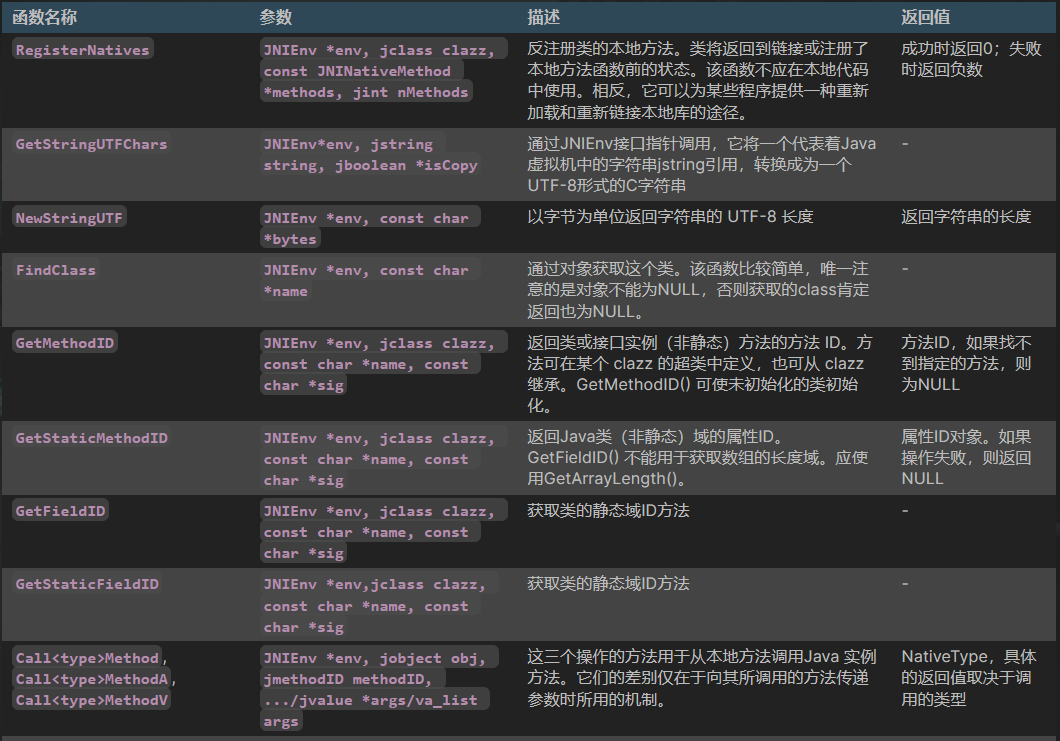The width and height of the screenshot is (1060, 741).
Task: Click return value '返回字符串的长度'
Action: click(965, 216)
